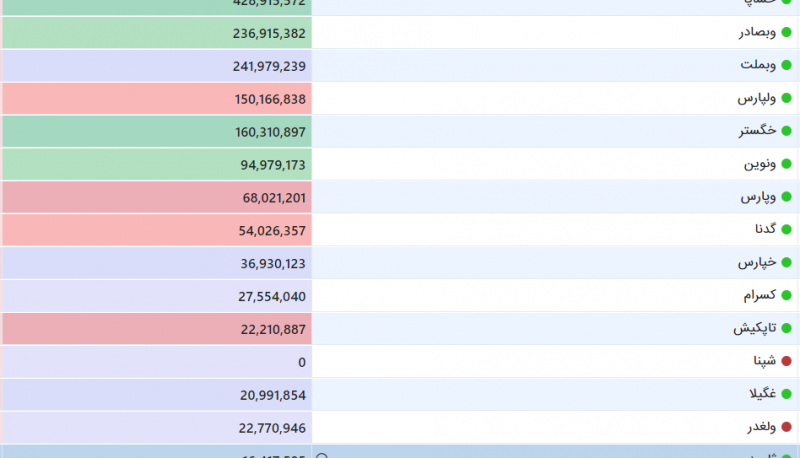Select the symbol name ونوین
This screenshot has width=800, height=458.
[x=760, y=164]
